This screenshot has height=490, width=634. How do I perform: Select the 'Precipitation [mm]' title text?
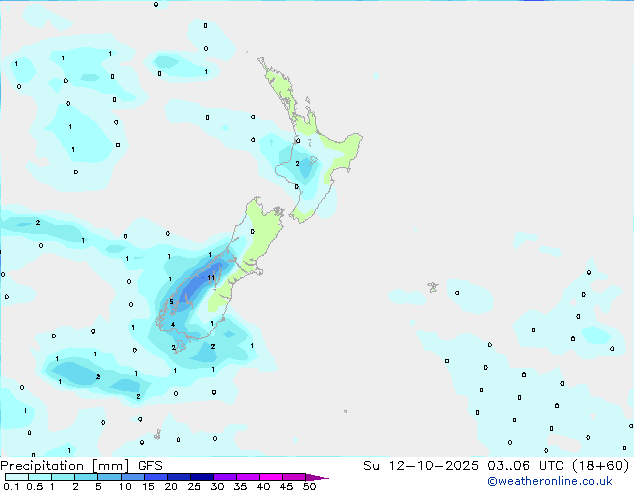[x=64, y=466]
